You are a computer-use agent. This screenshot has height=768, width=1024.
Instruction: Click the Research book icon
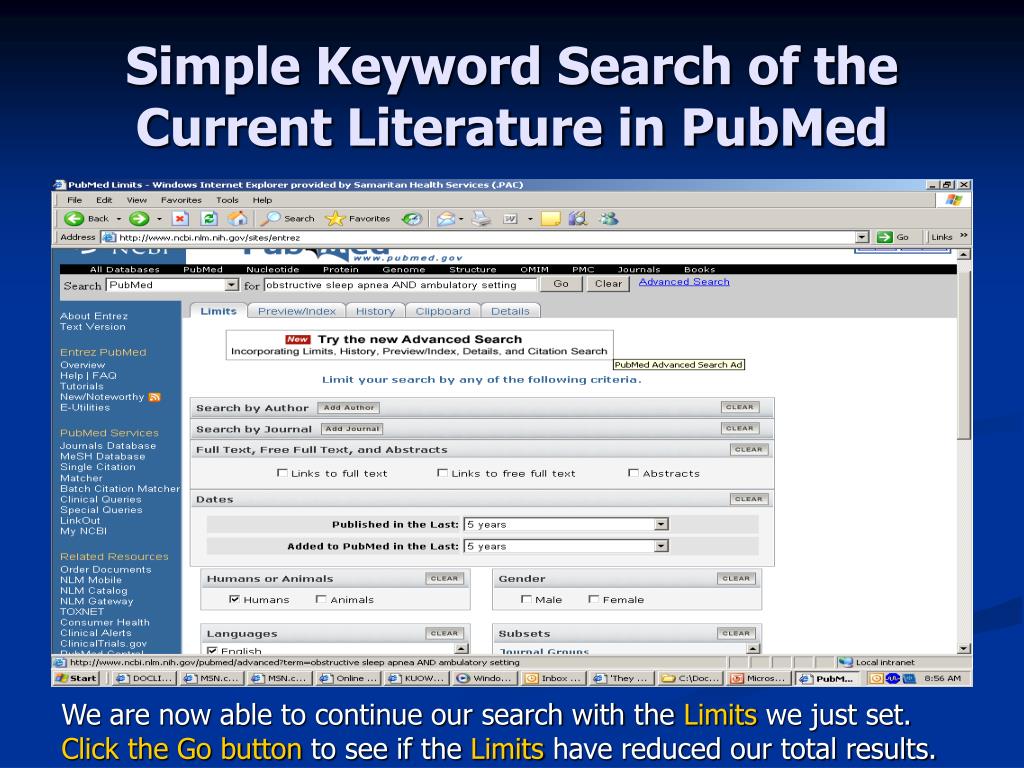pyautogui.click(x=578, y=219)
